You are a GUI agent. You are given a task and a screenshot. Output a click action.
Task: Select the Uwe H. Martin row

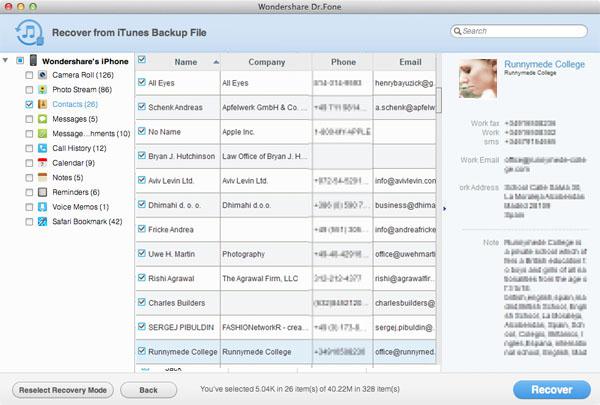pyautogui.click(x=285, y=254)
